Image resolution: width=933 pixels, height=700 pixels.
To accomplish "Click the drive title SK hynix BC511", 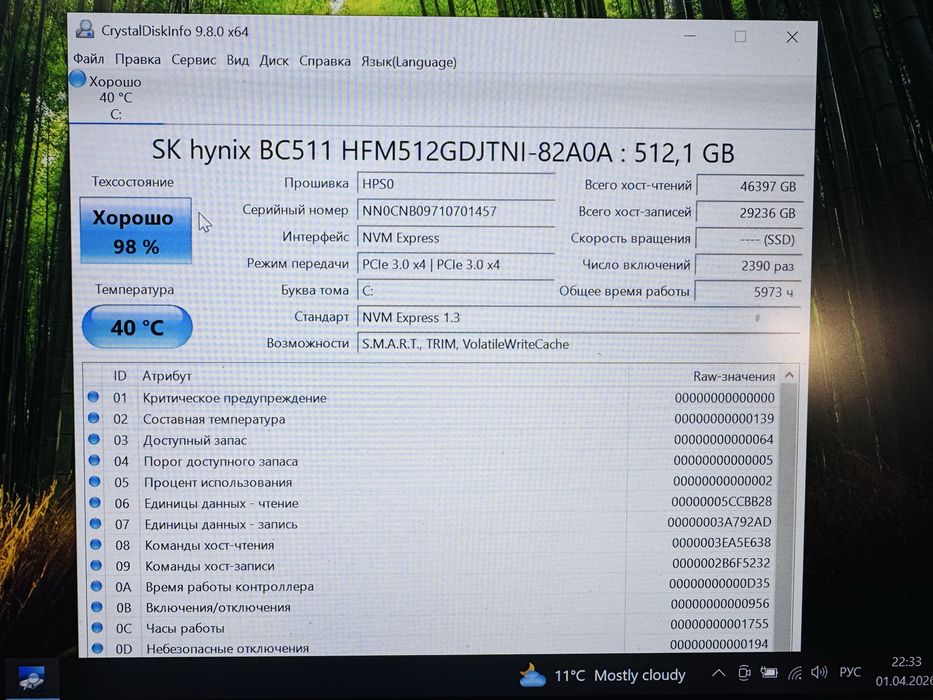I will point(442,152).
